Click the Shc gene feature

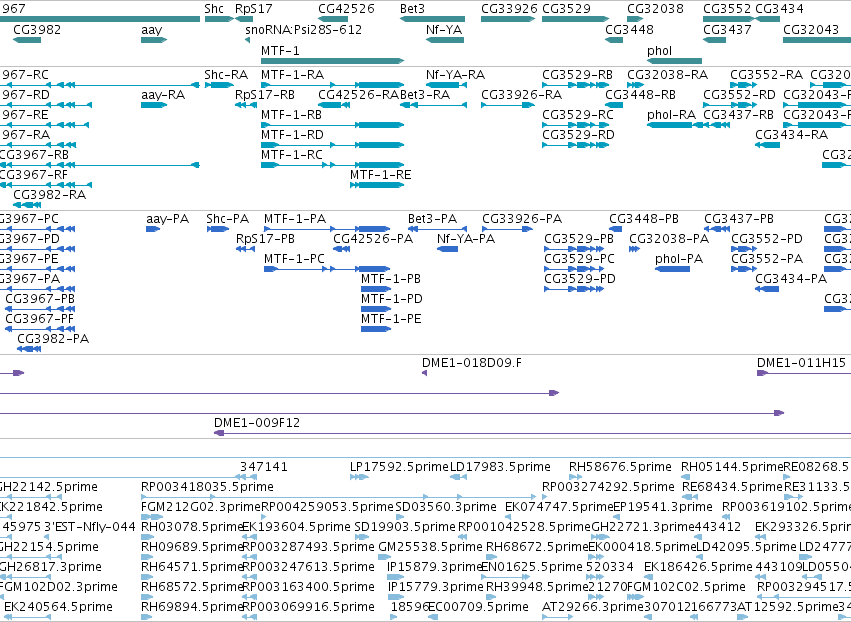[219, 19]
